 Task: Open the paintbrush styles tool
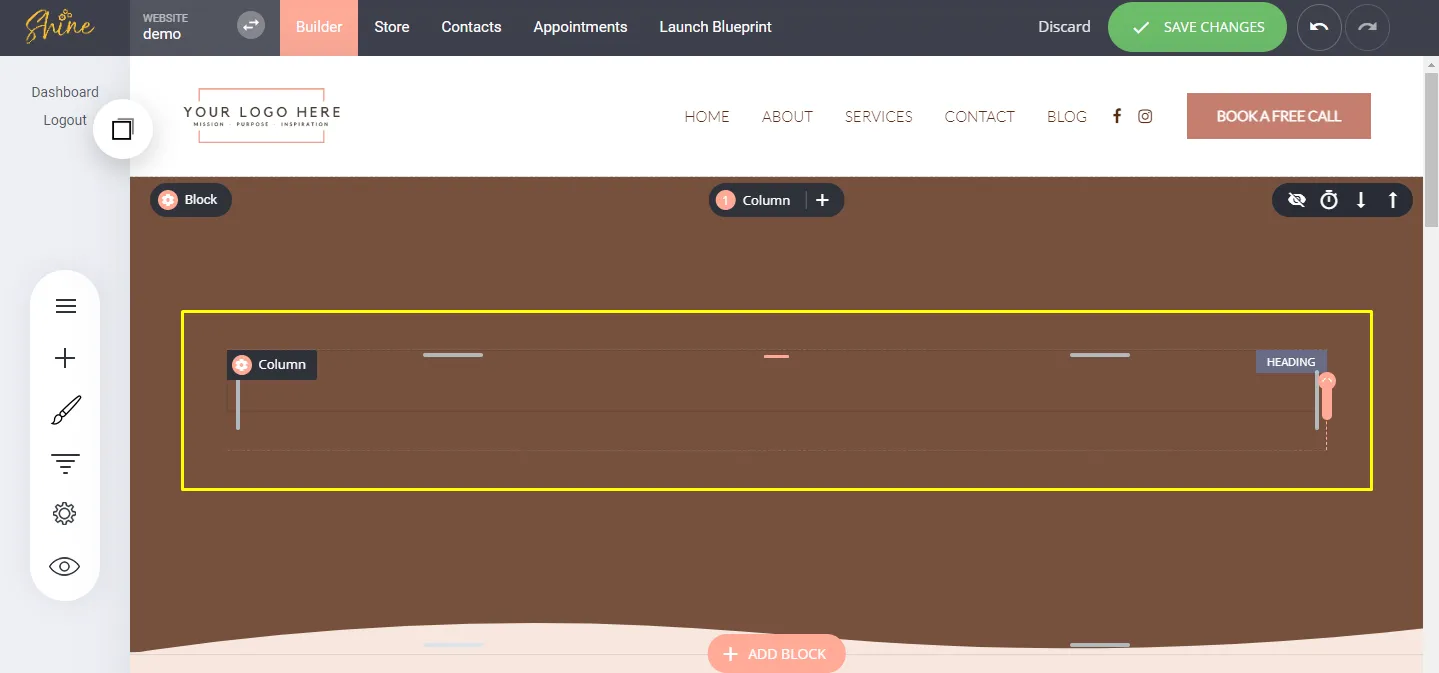pyautogui.click(x=65, y=410)
